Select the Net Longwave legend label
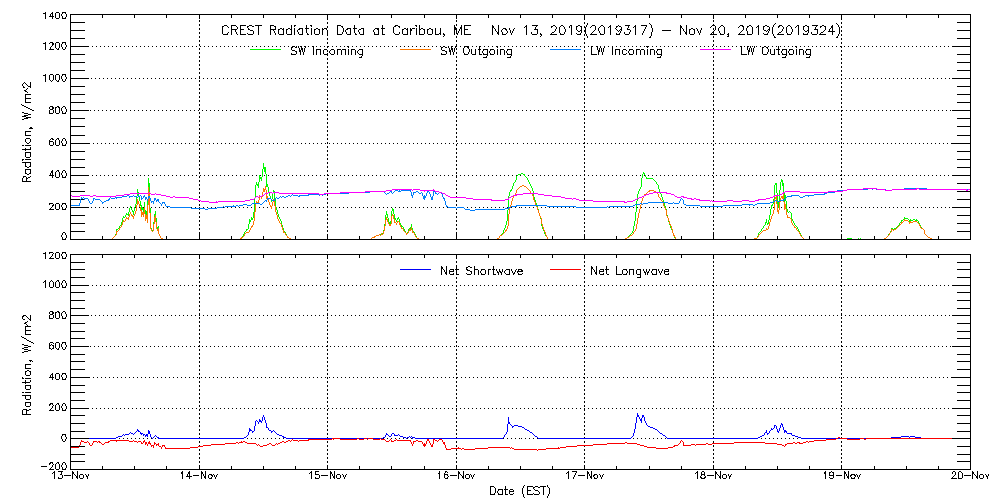This screenshot has height=500, width=1000. coord(631,271)
